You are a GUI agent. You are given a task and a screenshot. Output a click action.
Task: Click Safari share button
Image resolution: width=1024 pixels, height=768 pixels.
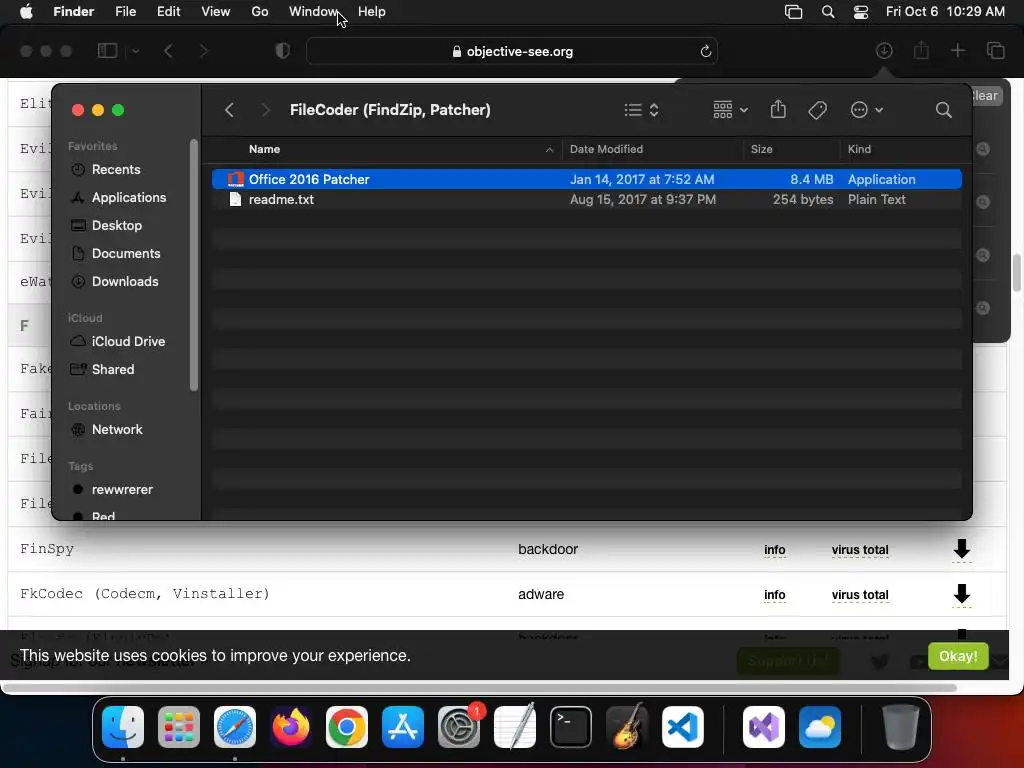tap(921, 50)
